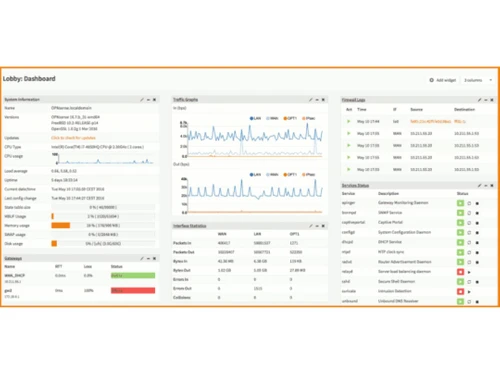This screenshot has width=500, height=375.
Task: Restart the DHCP Service
Action: pos(469,242)
